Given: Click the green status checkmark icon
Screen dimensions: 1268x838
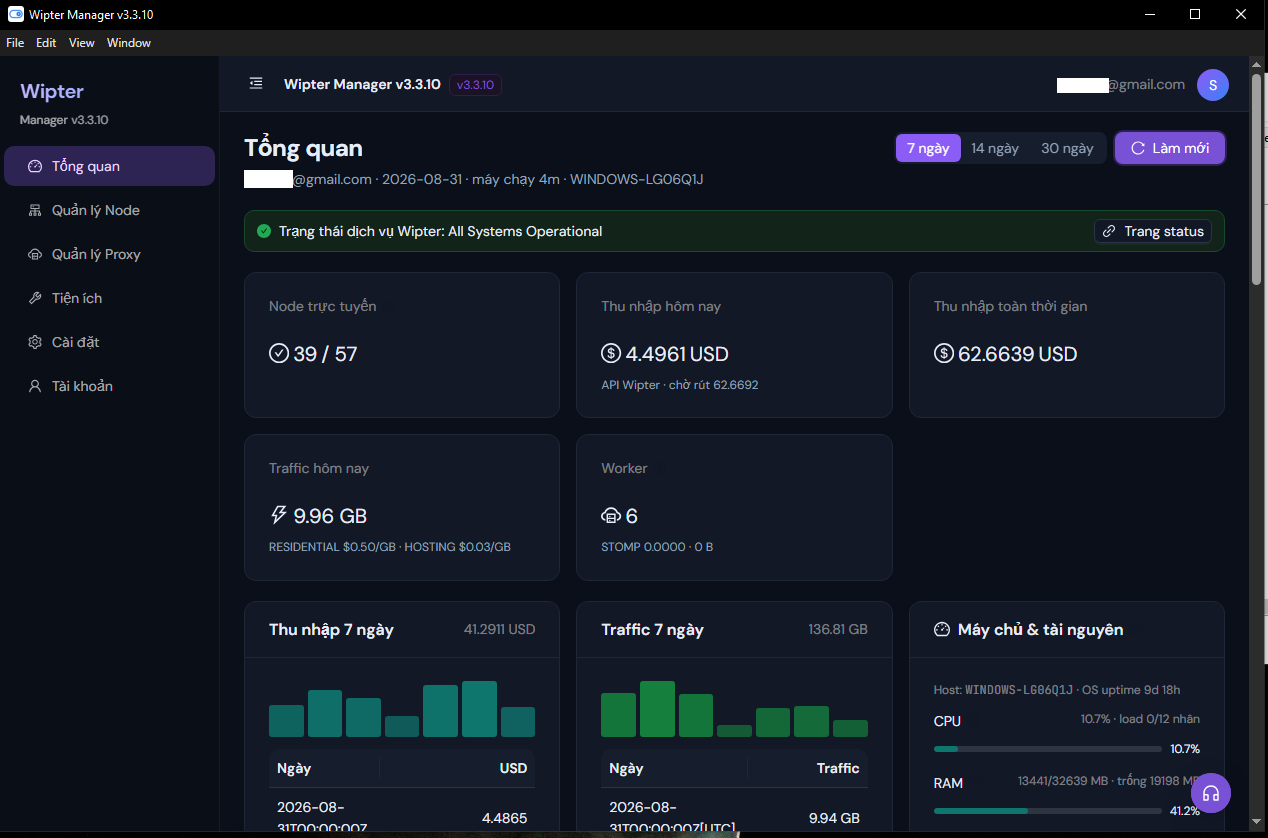Looking at the screenshot, I should (264, 231).
